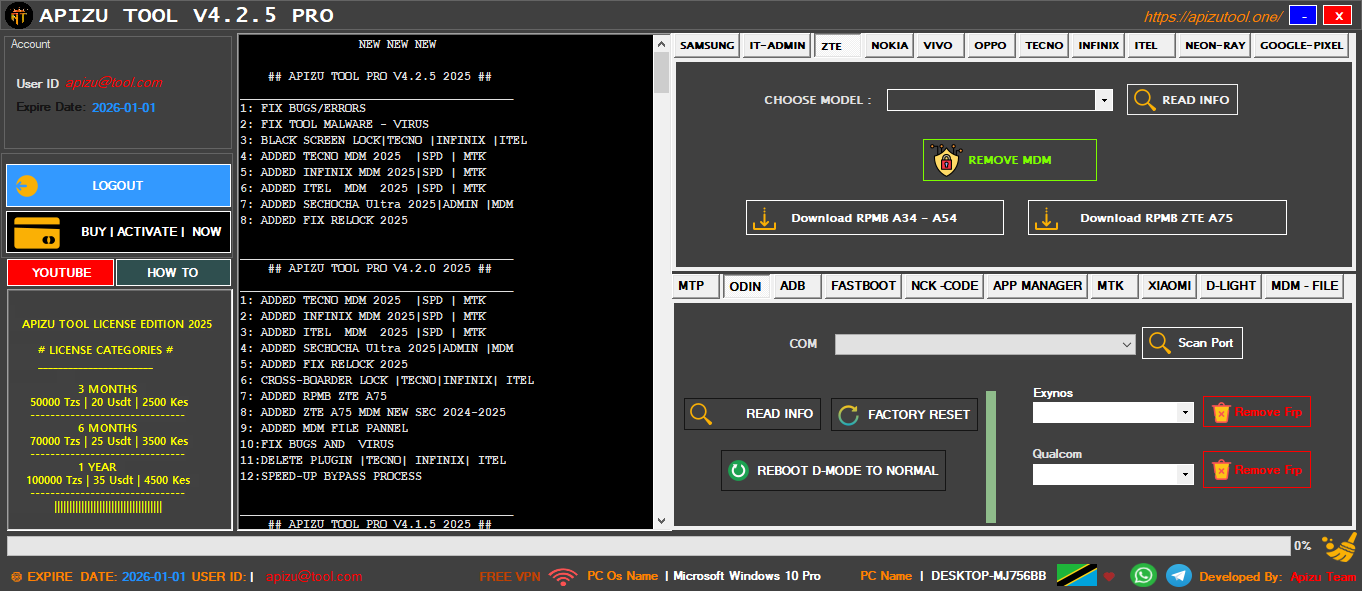This screenshot has width=1362, height=591.
Task: Click log line '12:SPEED-UP BYPASS PROCESS'
Action: (331, 476)
